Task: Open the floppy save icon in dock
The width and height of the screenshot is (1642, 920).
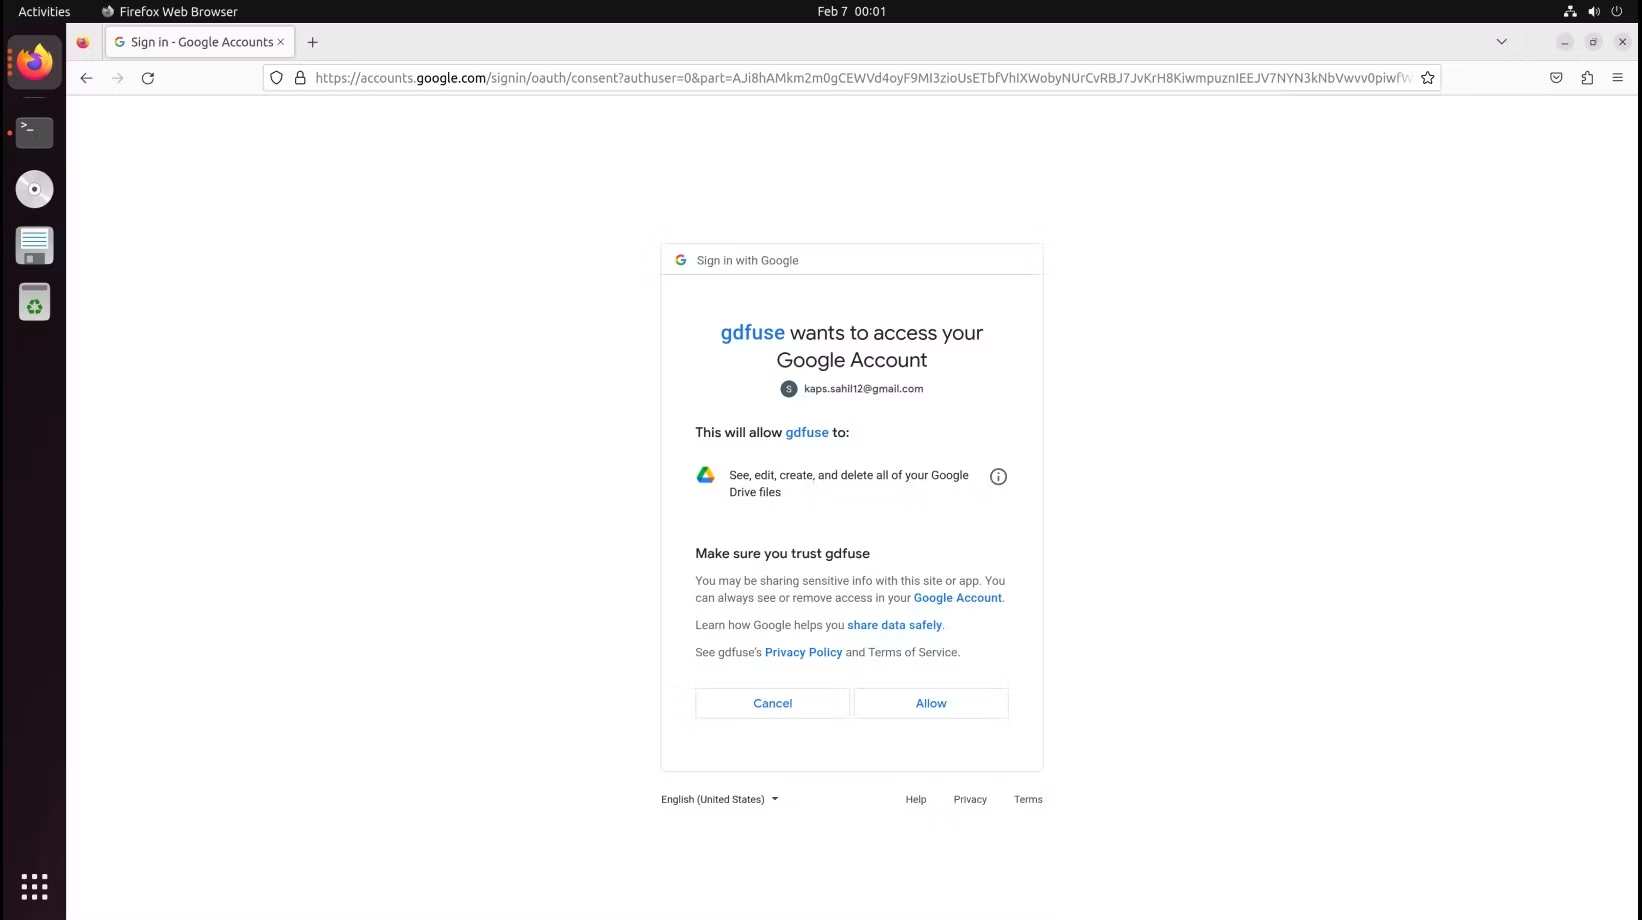Action: pos(35,245)
